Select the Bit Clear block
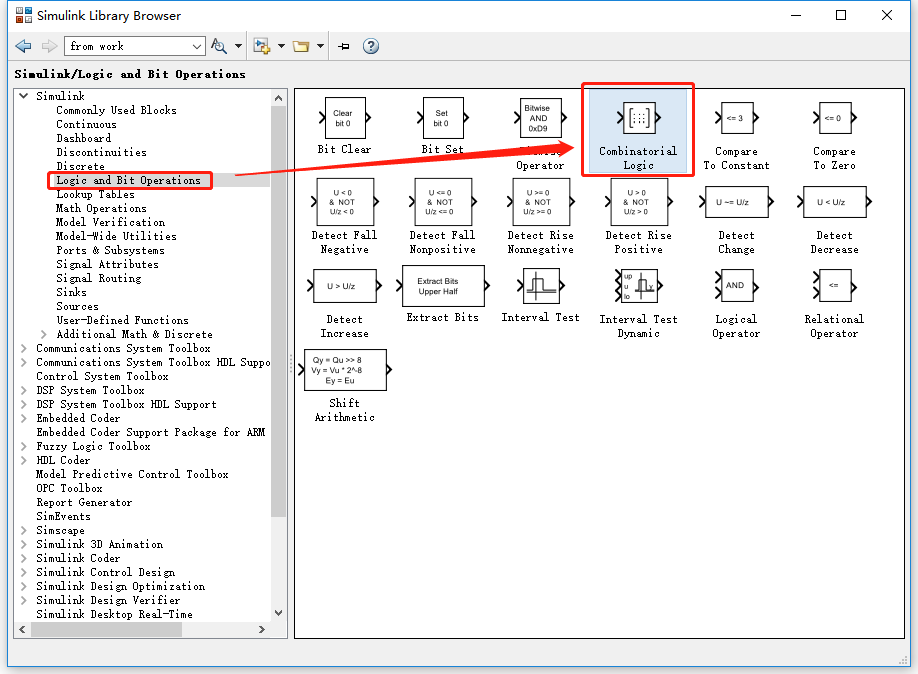This screenshot has width=918, height=674. pos(344,118)
